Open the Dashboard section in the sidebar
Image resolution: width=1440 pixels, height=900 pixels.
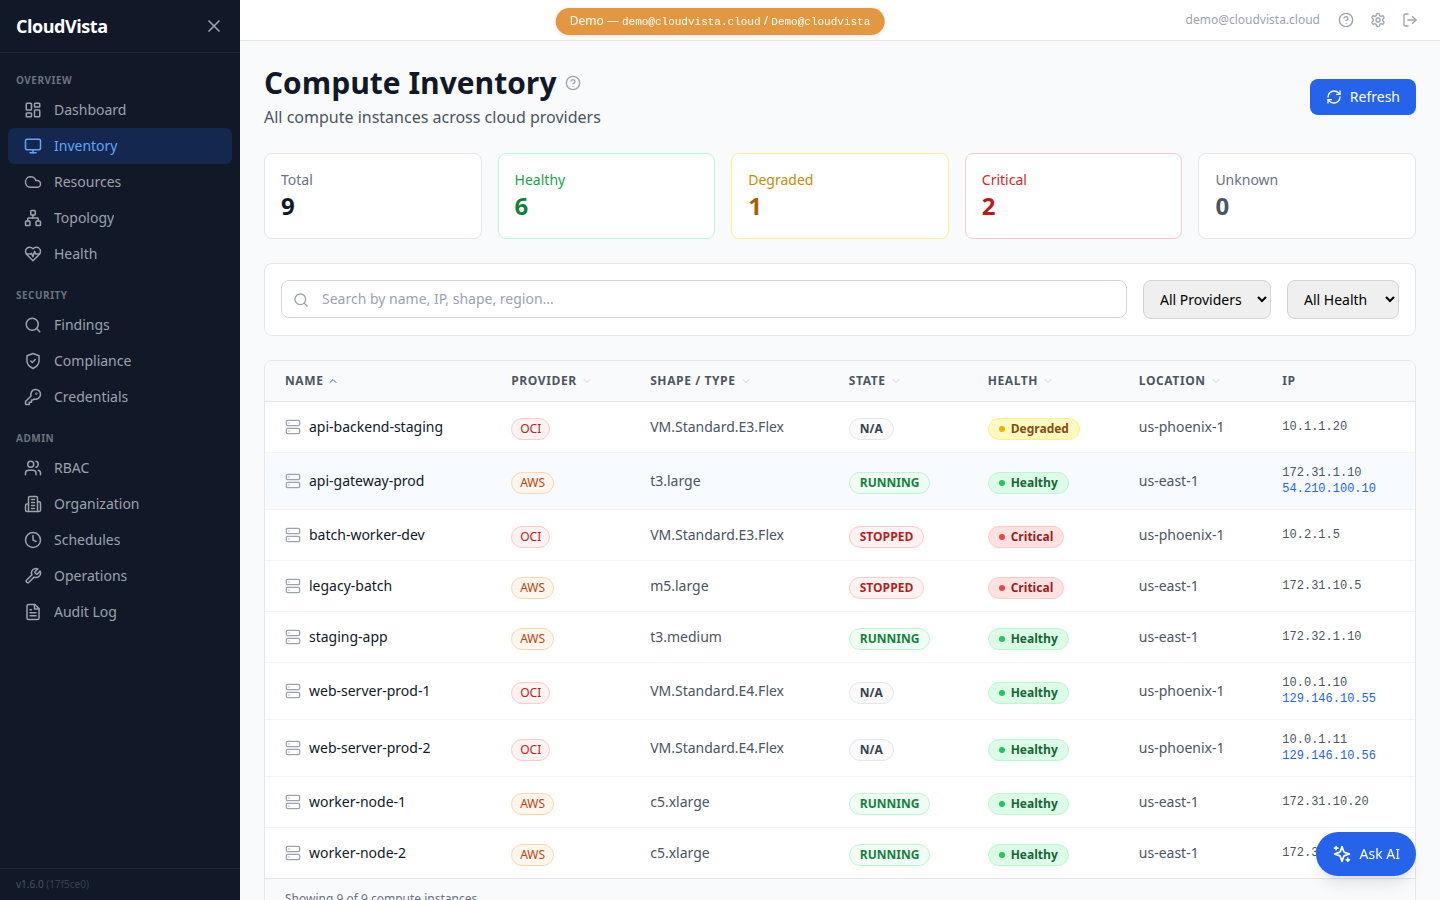pos(89,109)
